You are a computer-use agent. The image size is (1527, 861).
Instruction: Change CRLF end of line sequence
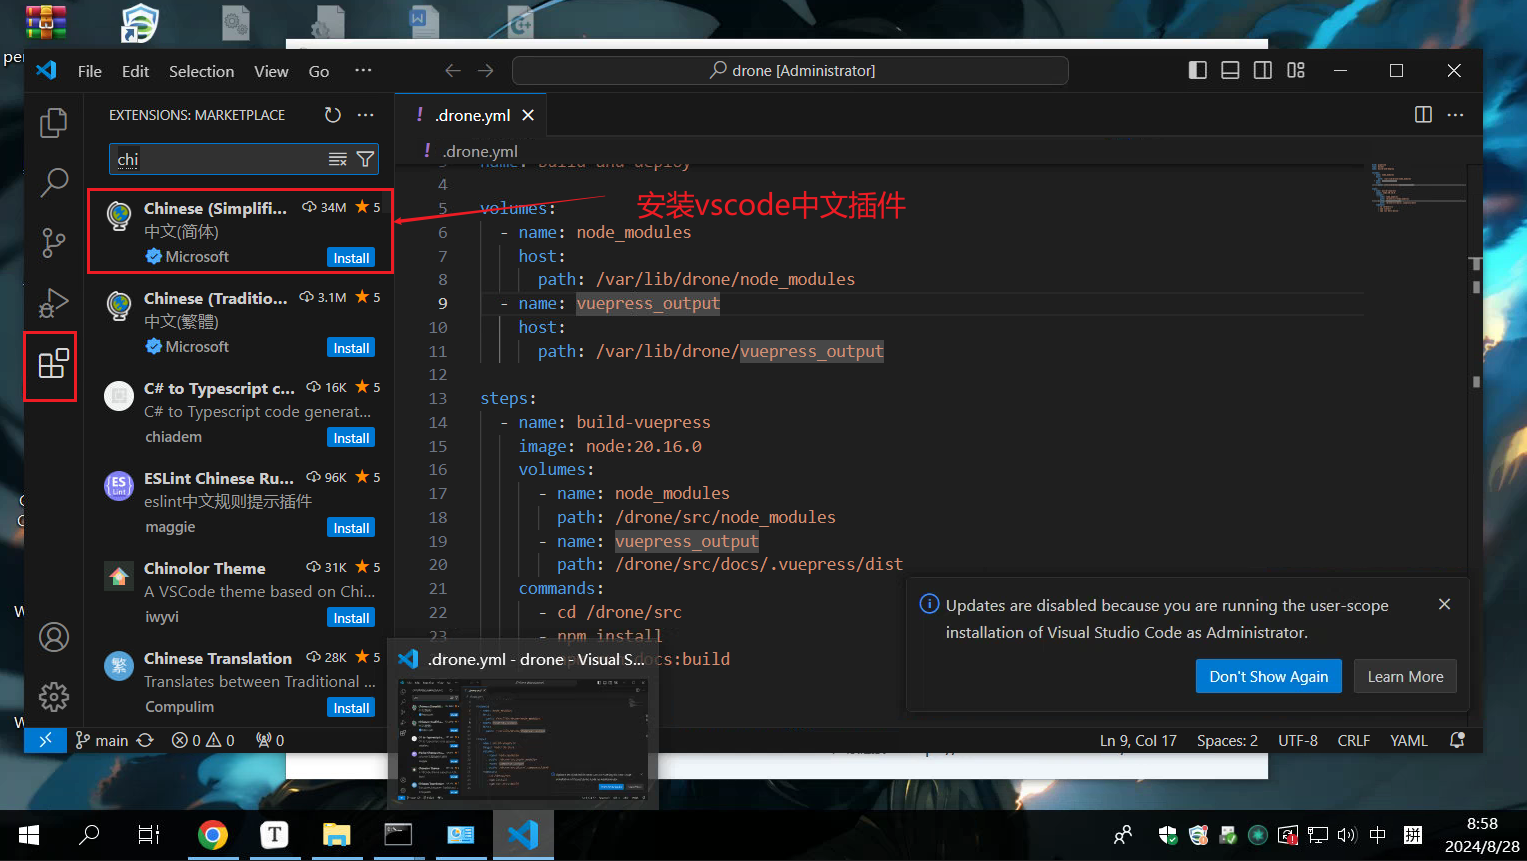pyautogui.click(x=1354, y=740)
